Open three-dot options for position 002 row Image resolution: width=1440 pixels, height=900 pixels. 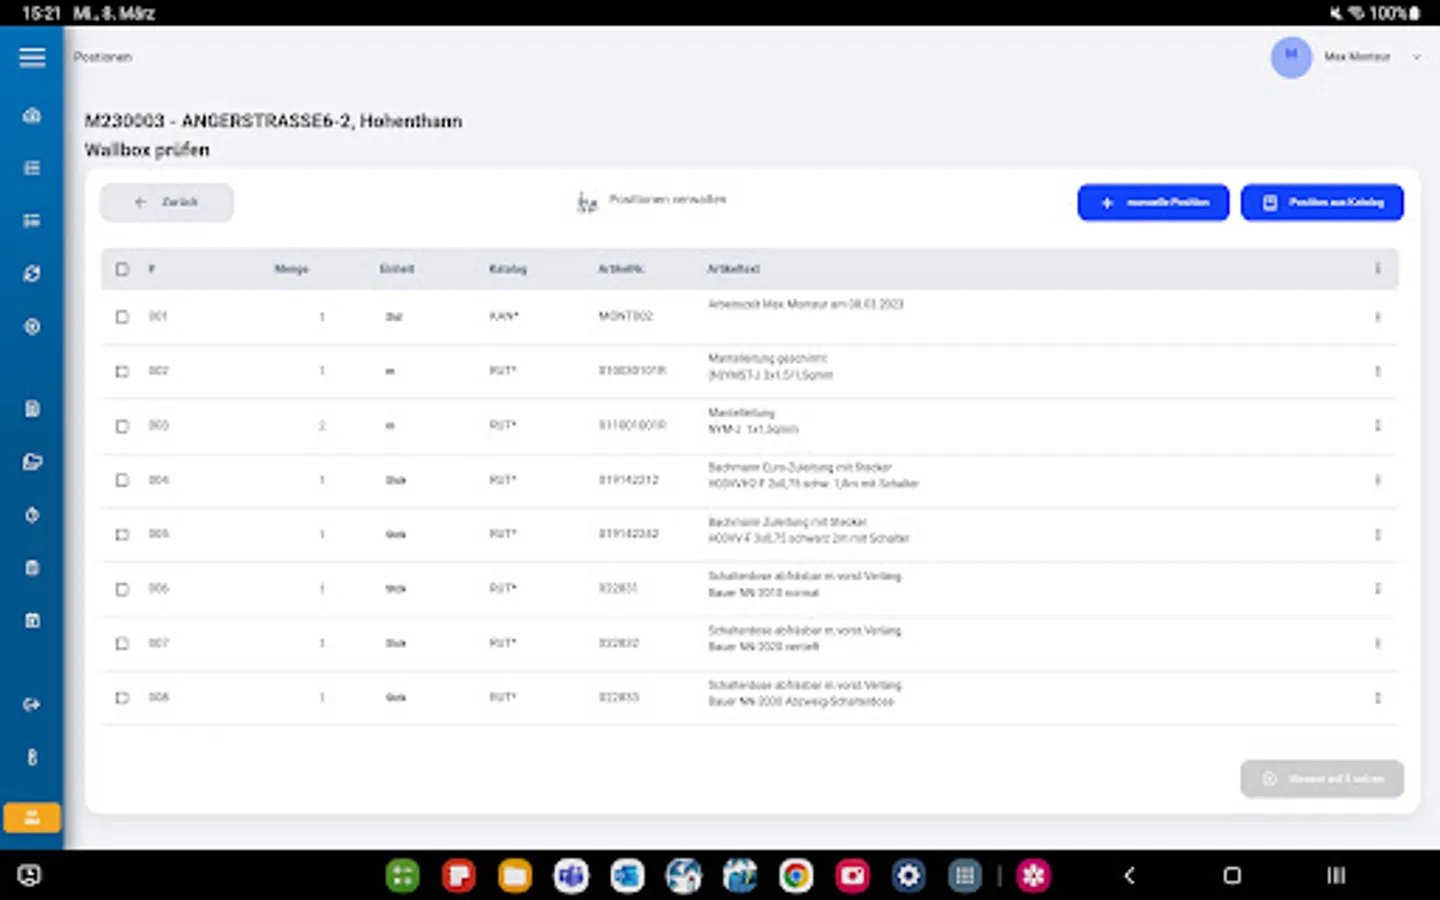(1377, 371)
